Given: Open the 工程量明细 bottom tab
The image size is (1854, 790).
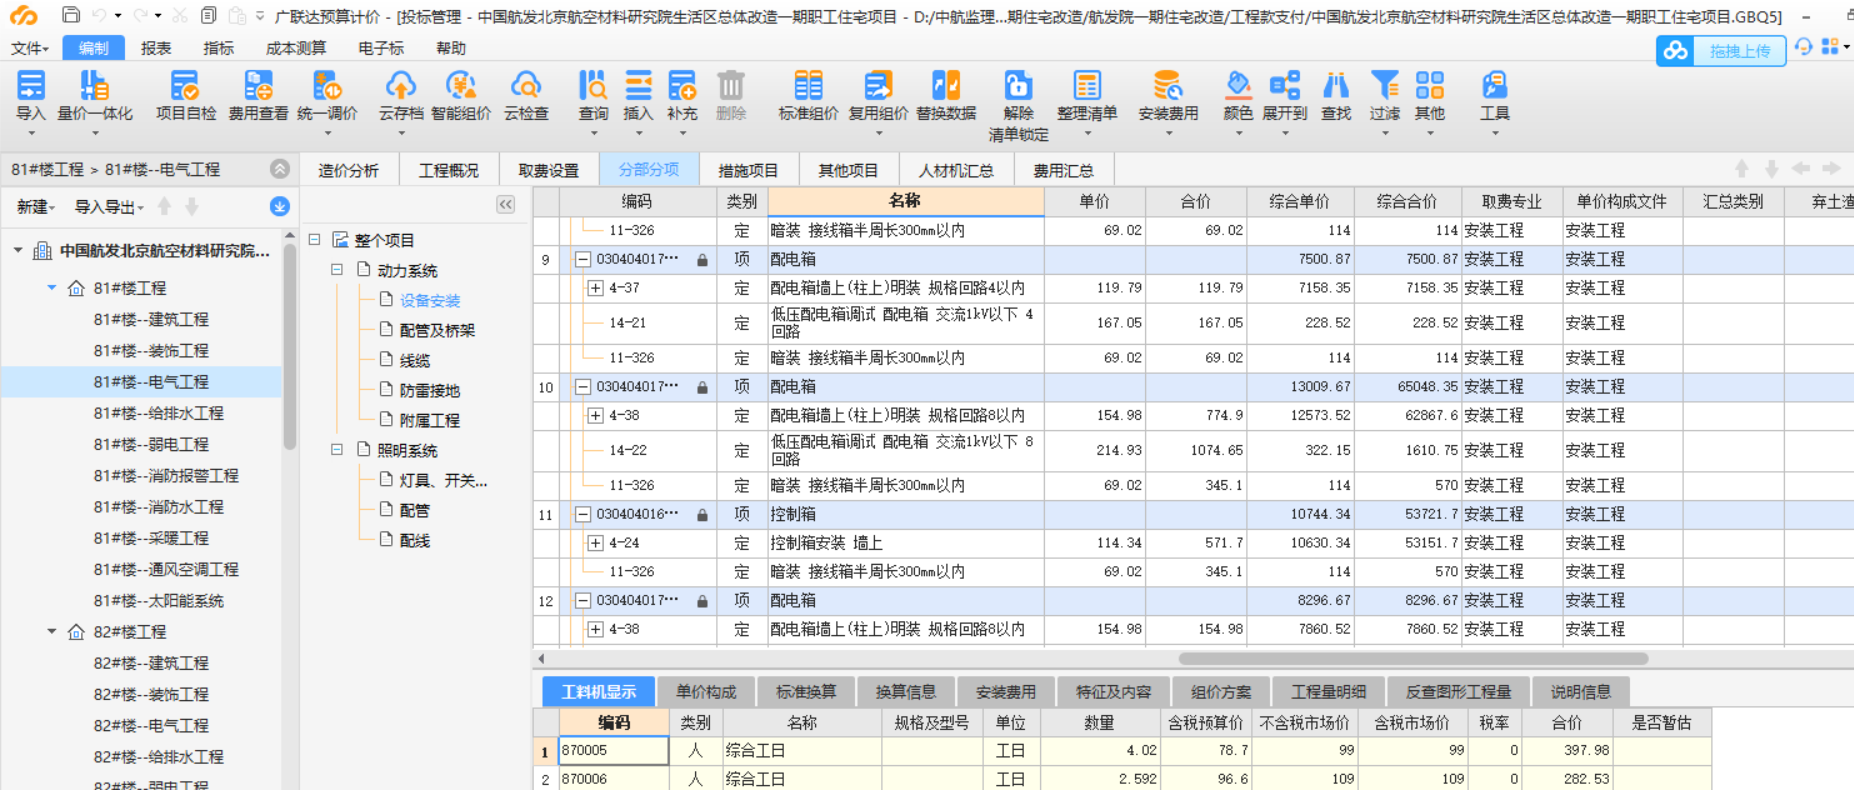Looking at the screenshot, I should (1328, 692).
